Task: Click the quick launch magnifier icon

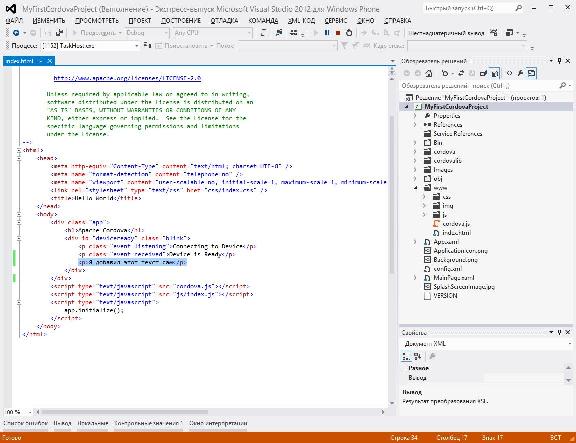Action: [x=518, y=8]
